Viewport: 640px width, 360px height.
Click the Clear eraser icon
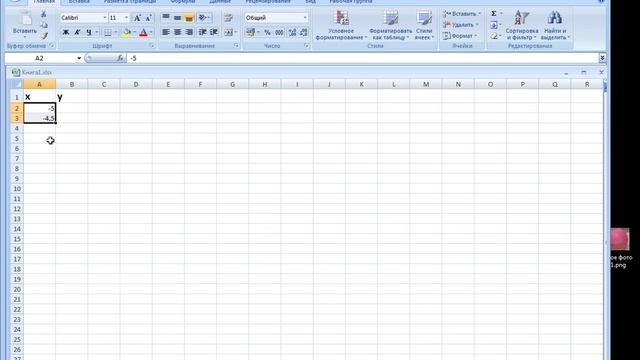[x=494, y=36]
